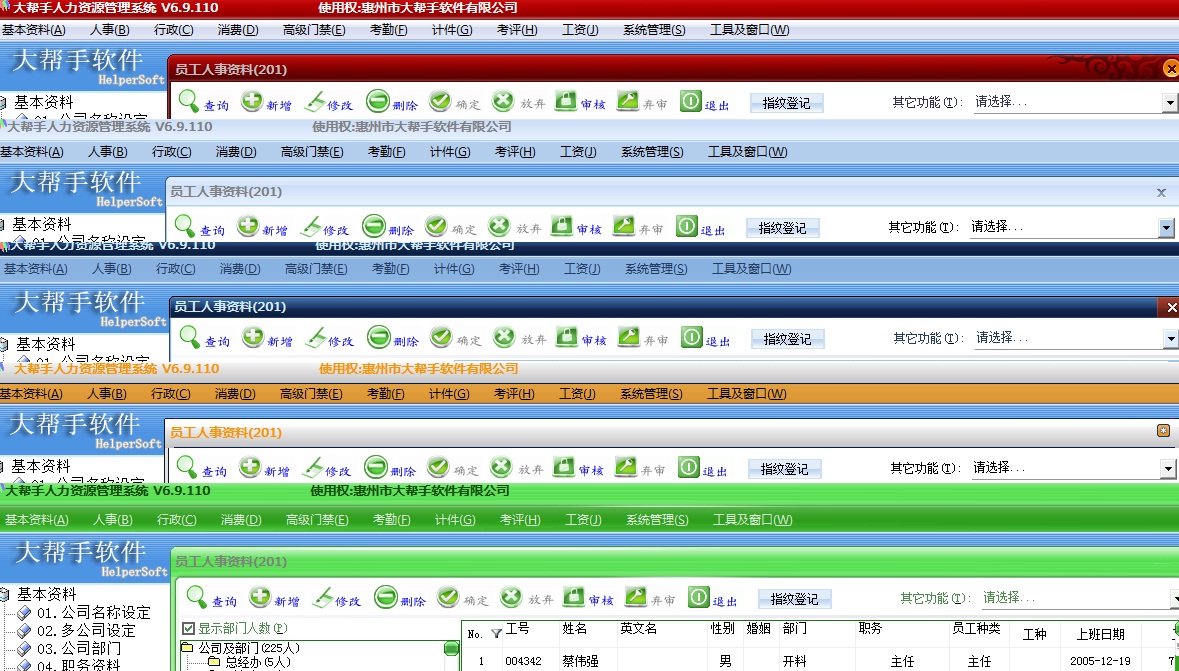Image resolution: width=1179 pixels, height=671 pixels.
Task: Use 退出 exit icon in green-themed window
Action: tap(699, 597)
